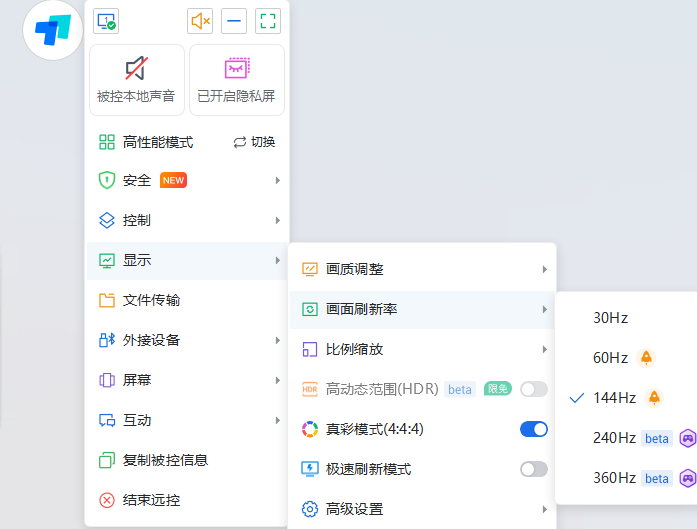This screenshot has width=697, height=529.
Task: Click the lightning monitor 极速刷新模式 icon
Action: point(310,469)
